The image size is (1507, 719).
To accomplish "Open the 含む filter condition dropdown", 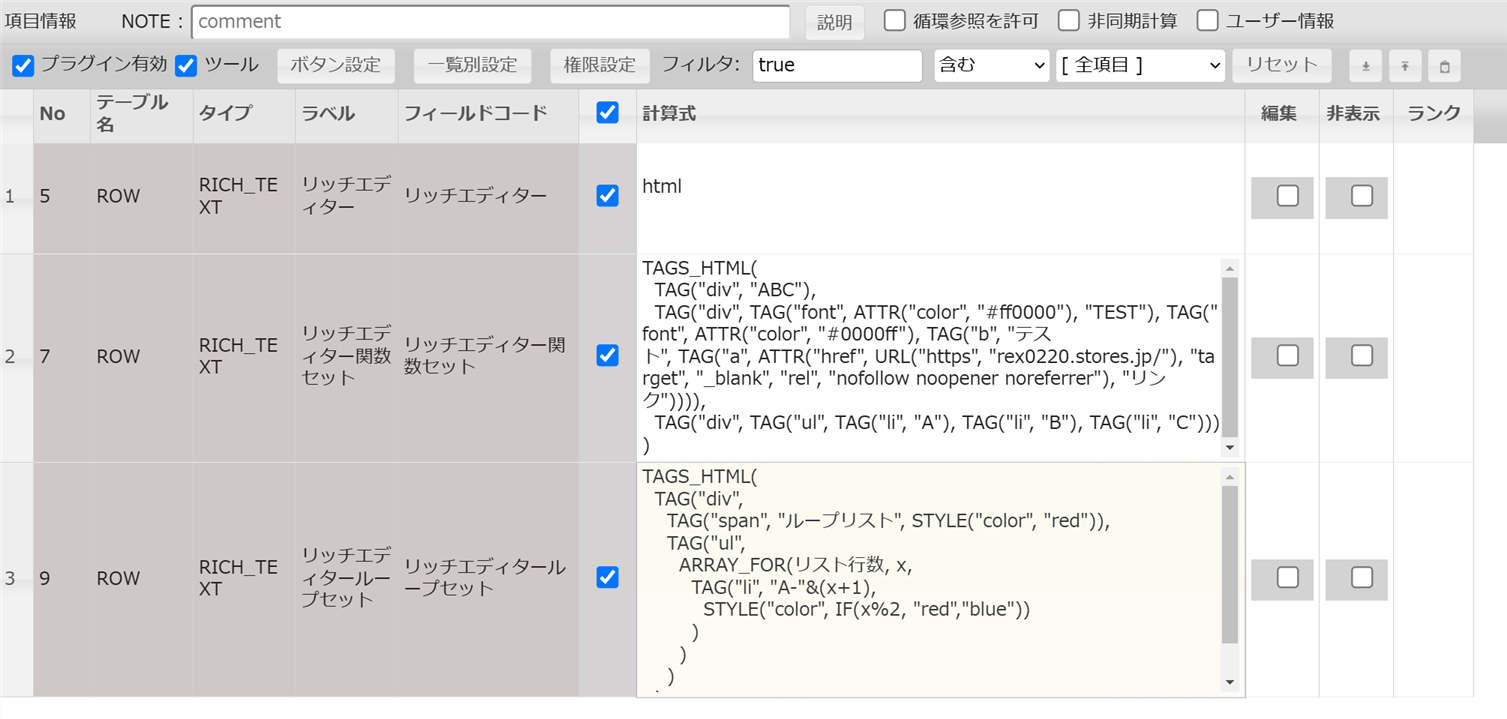I will tap(991, 65).
